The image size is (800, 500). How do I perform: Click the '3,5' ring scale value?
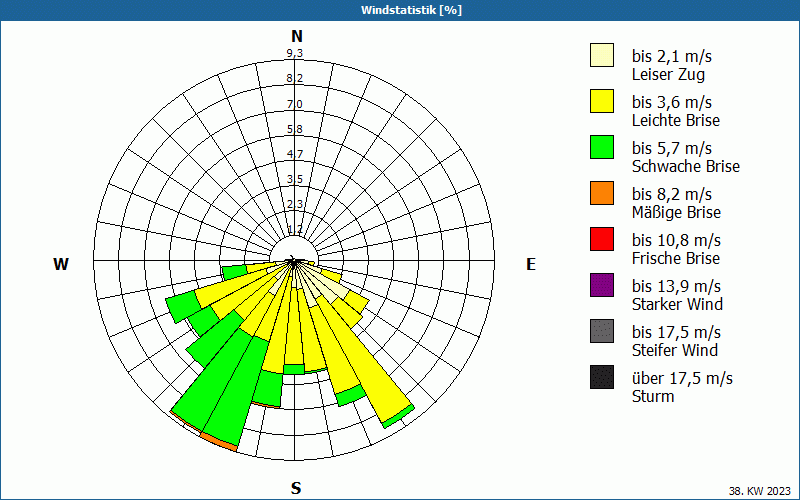(x=294, y=179)
